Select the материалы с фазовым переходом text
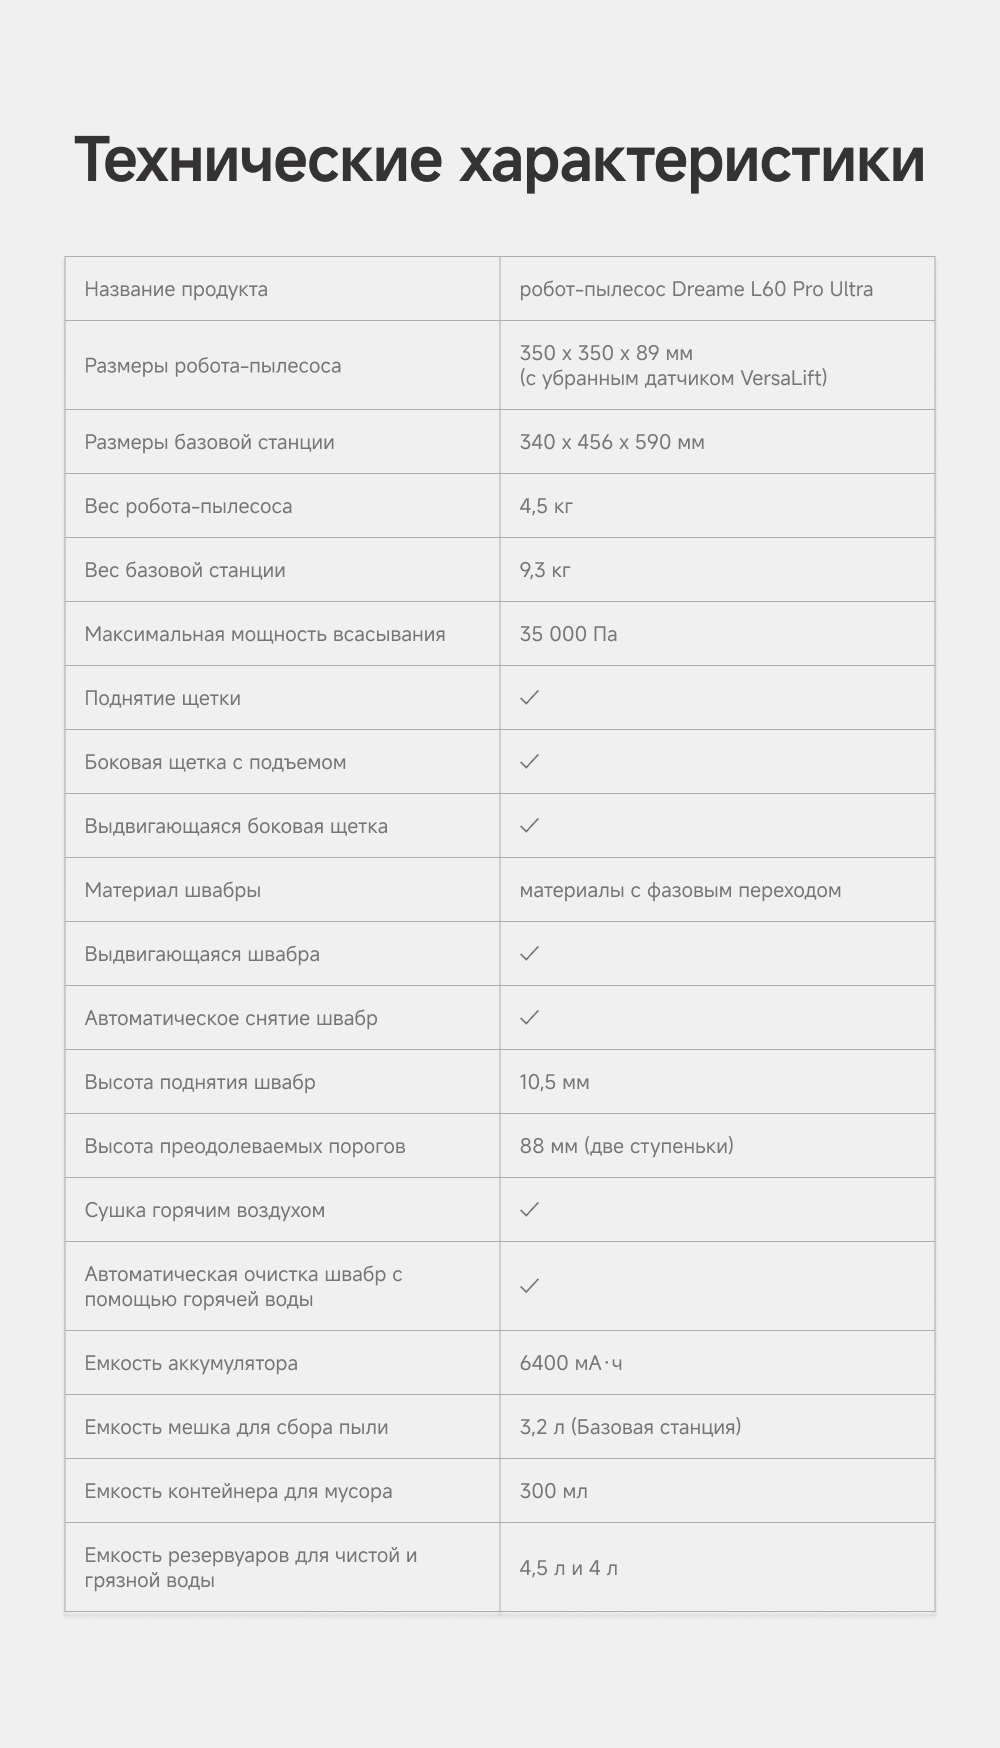1000x1748 pixels. click(x=680, y=890)
